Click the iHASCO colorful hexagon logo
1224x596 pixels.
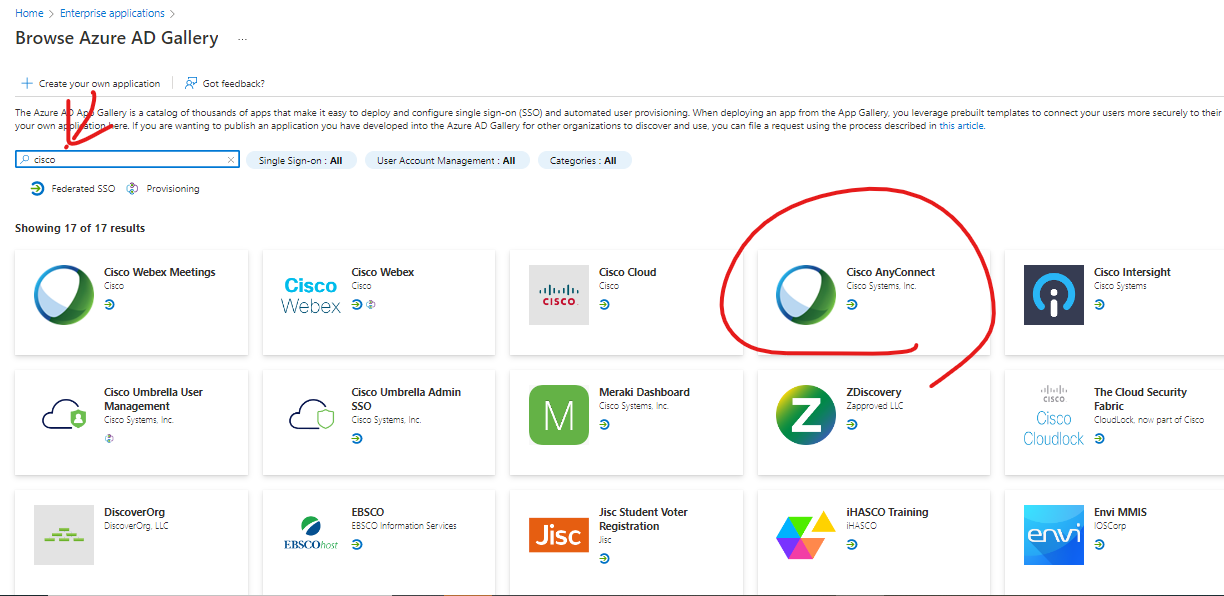click(806, 535)
